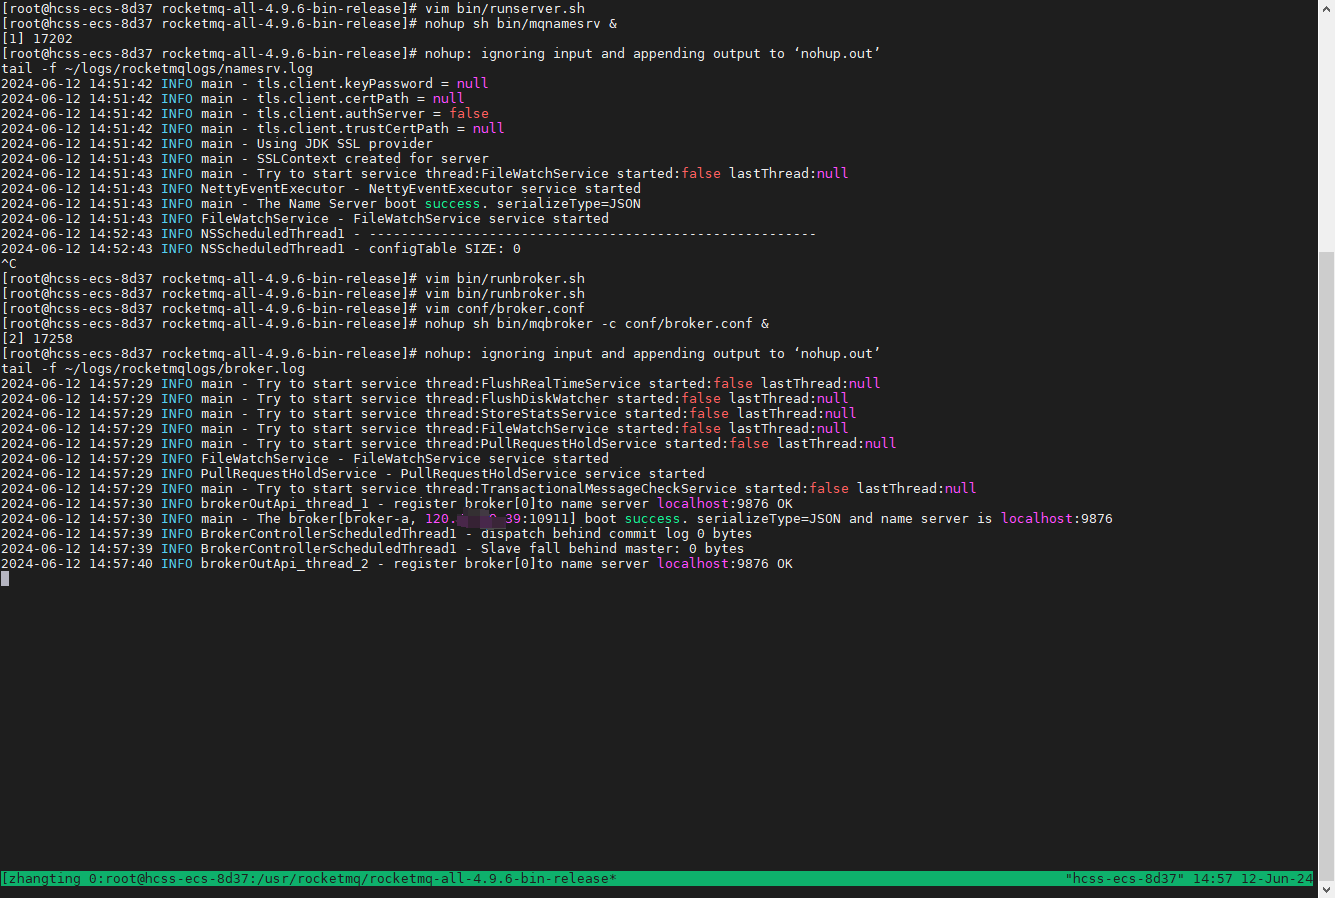Click the "nohup sh bin/mqnamesrv &" command
The height and width of the screenshot is (898, 1335).
coord(521,24)
